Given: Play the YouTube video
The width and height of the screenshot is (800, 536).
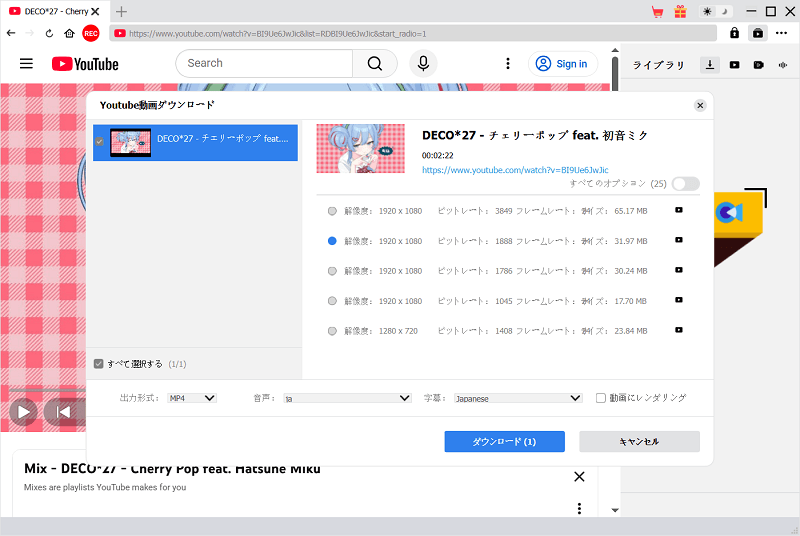Looking at the screenshot, I should tap(23, 412).
